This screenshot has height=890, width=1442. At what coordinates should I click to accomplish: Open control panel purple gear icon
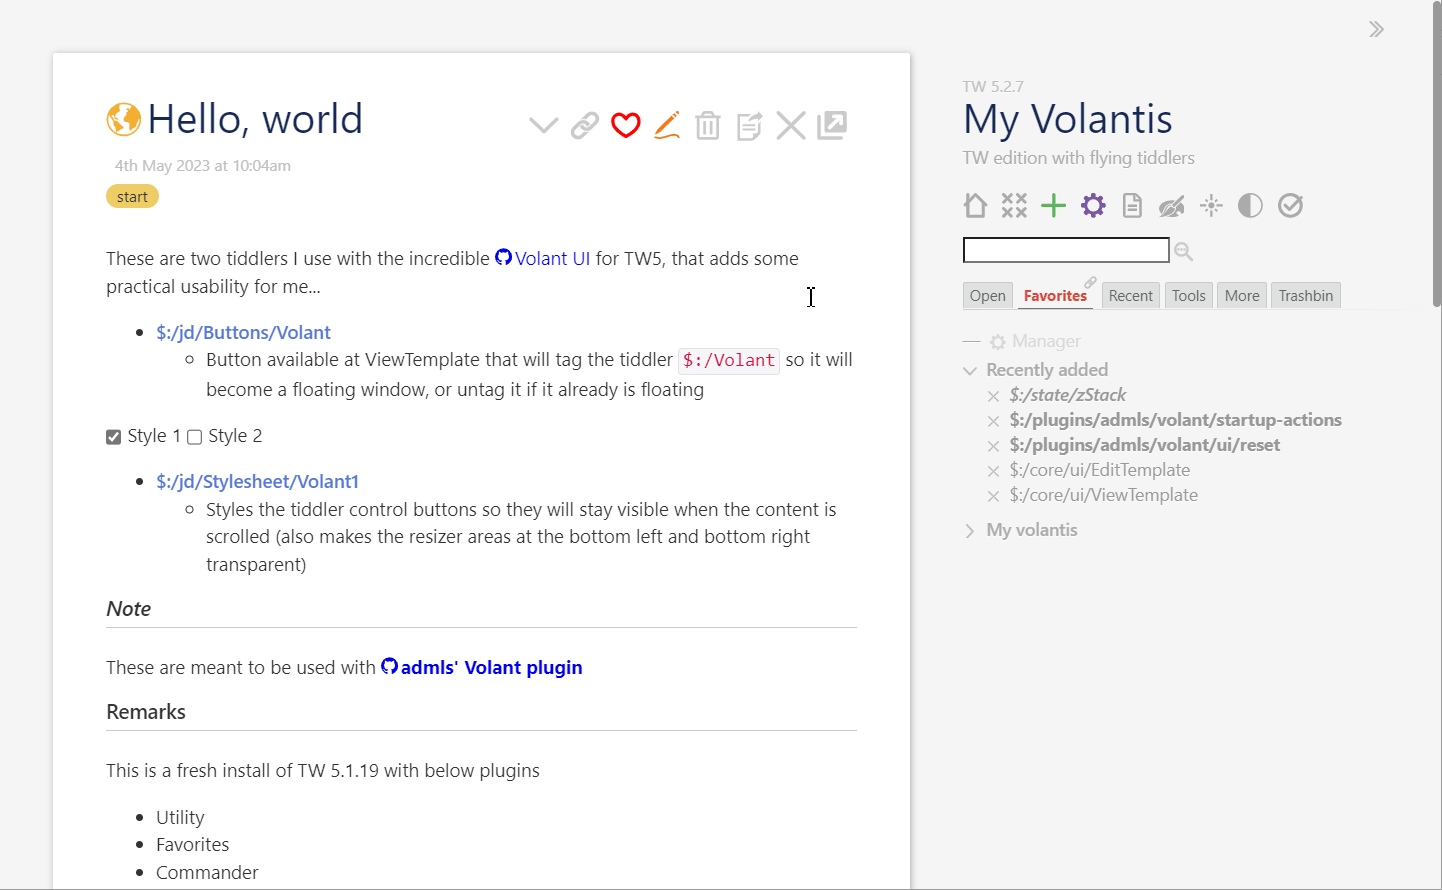(1093, 206)
